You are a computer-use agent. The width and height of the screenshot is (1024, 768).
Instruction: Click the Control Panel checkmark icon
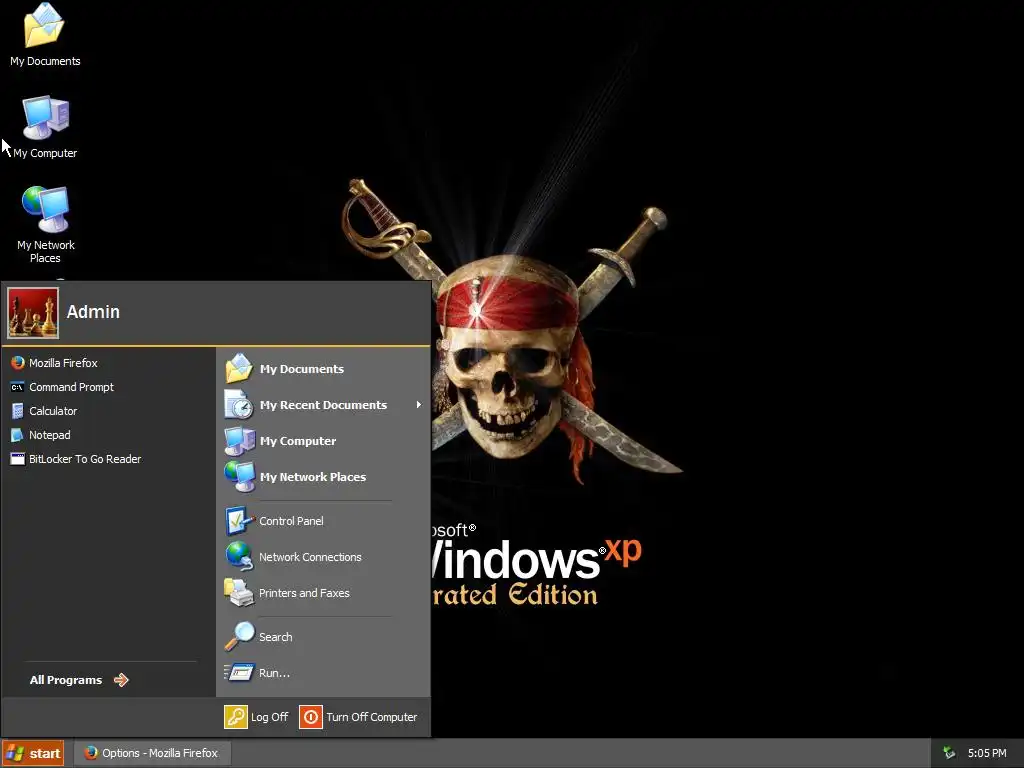(x=239, y=521)
